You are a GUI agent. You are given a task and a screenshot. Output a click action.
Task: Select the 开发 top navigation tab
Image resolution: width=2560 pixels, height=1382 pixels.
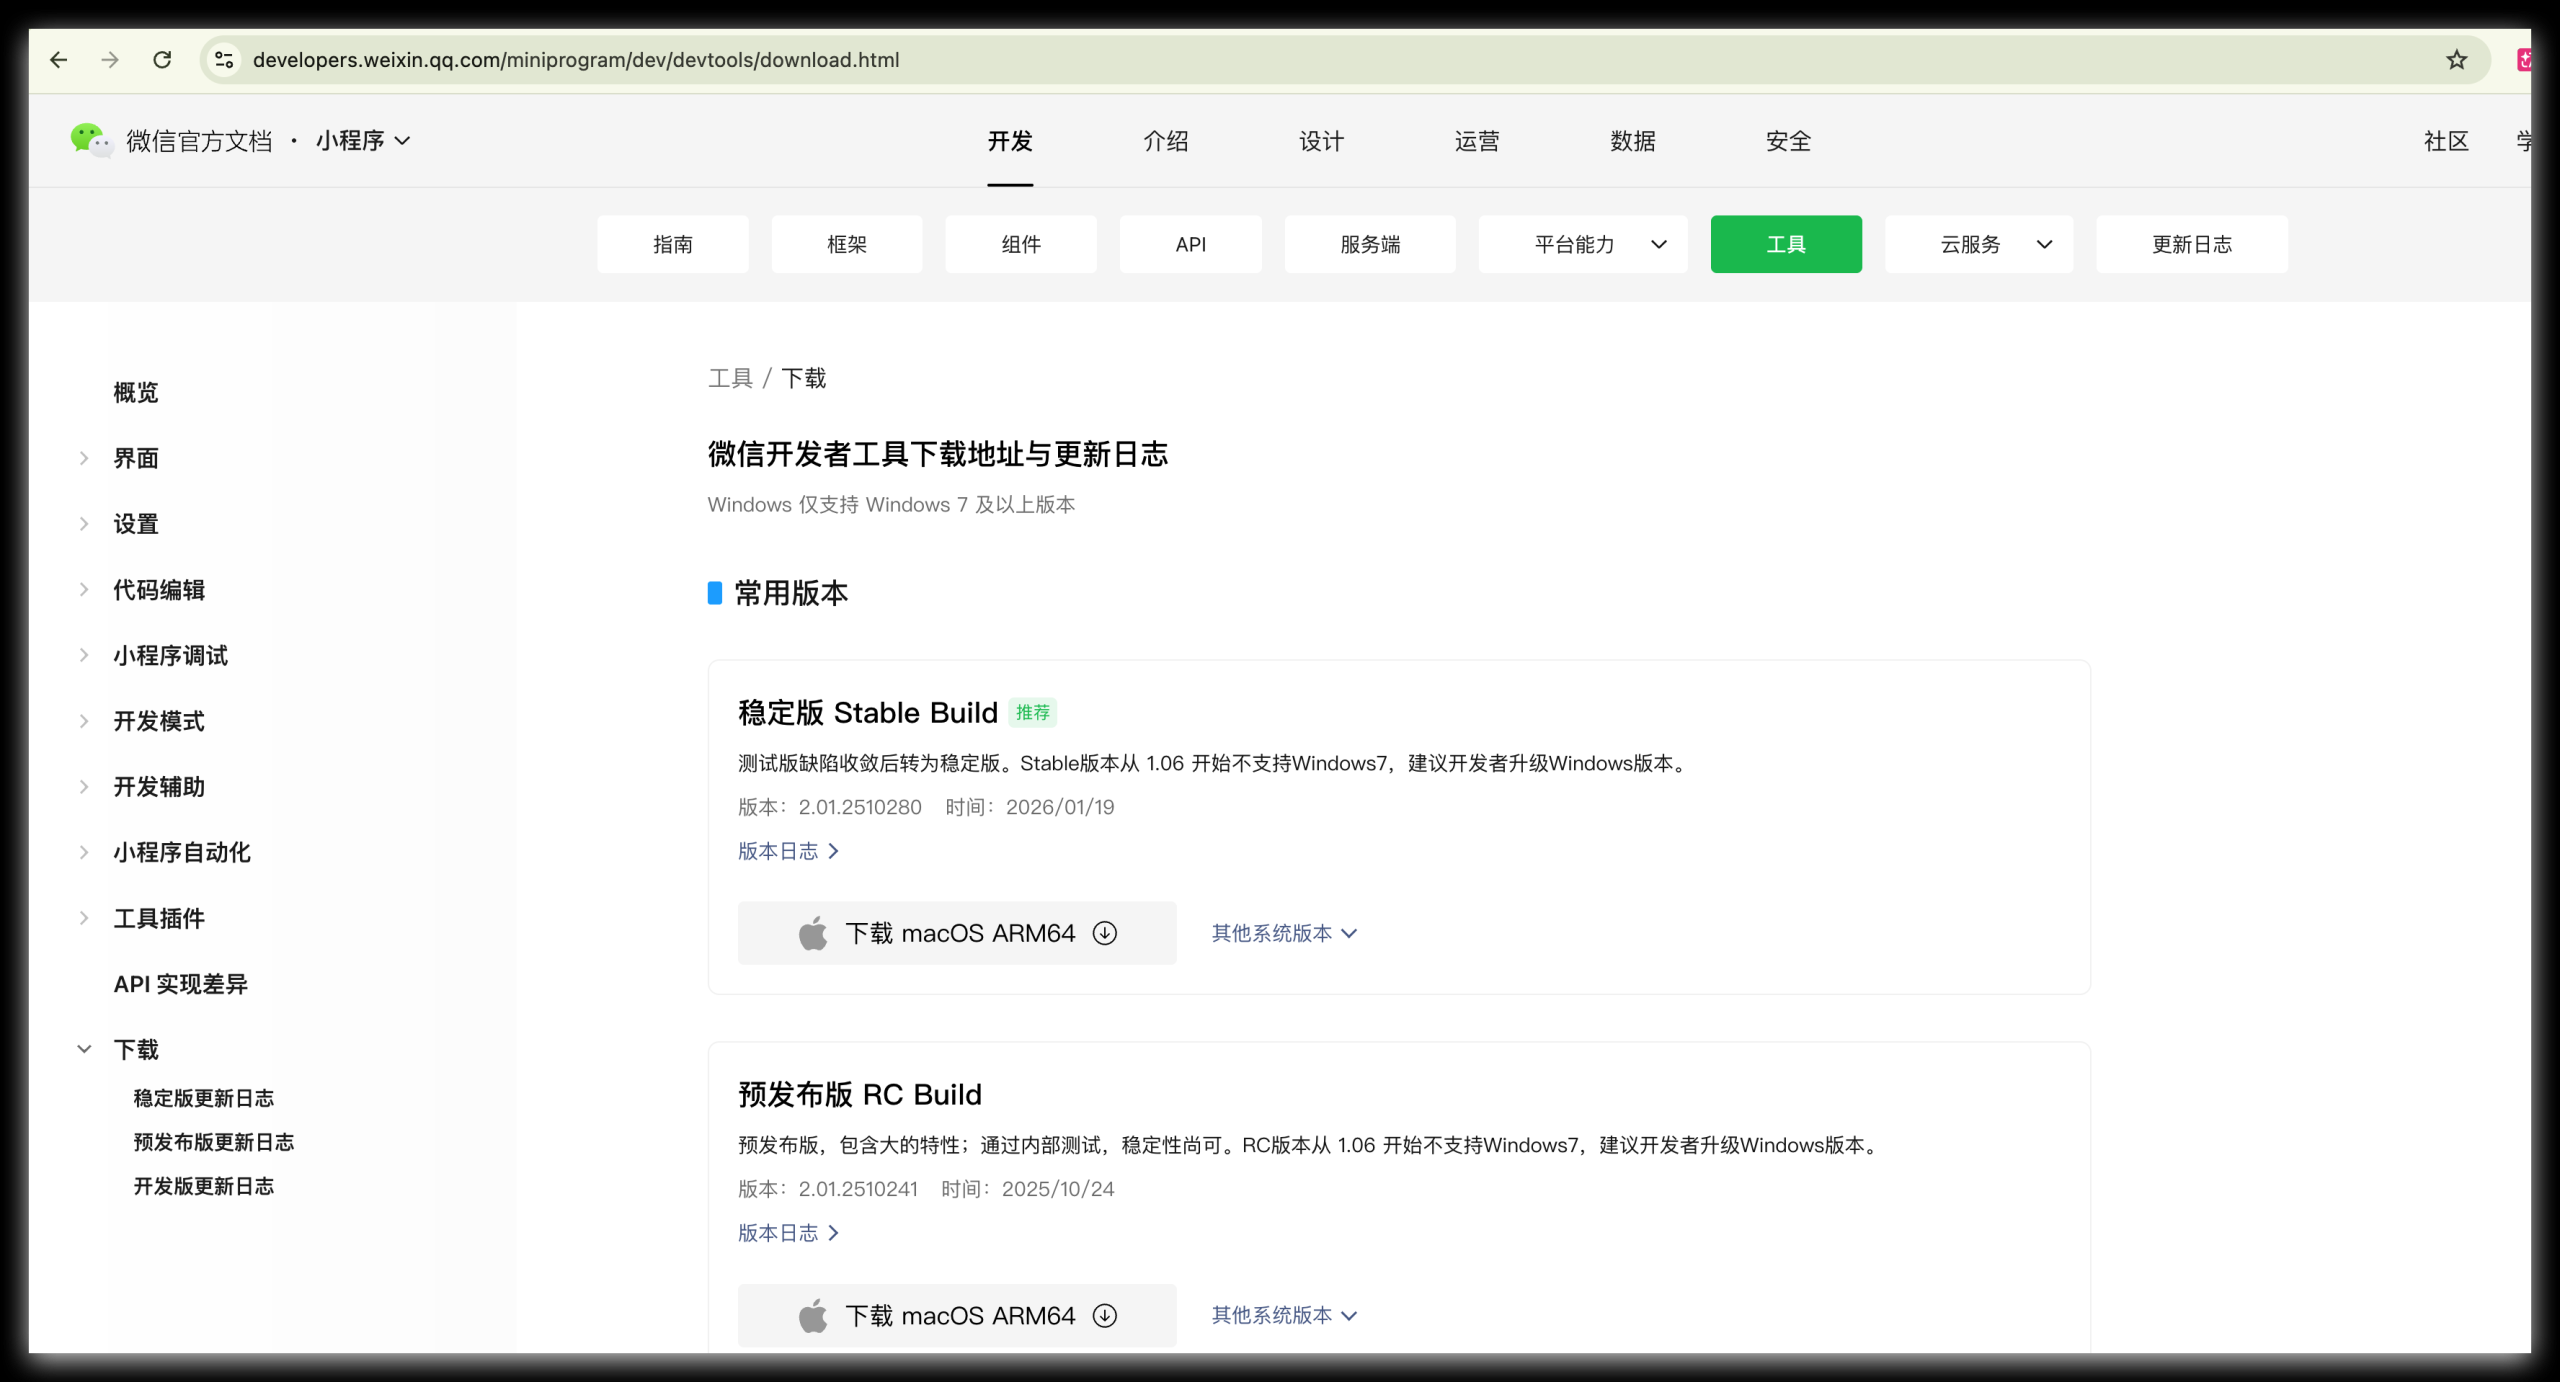[1010, 141]
